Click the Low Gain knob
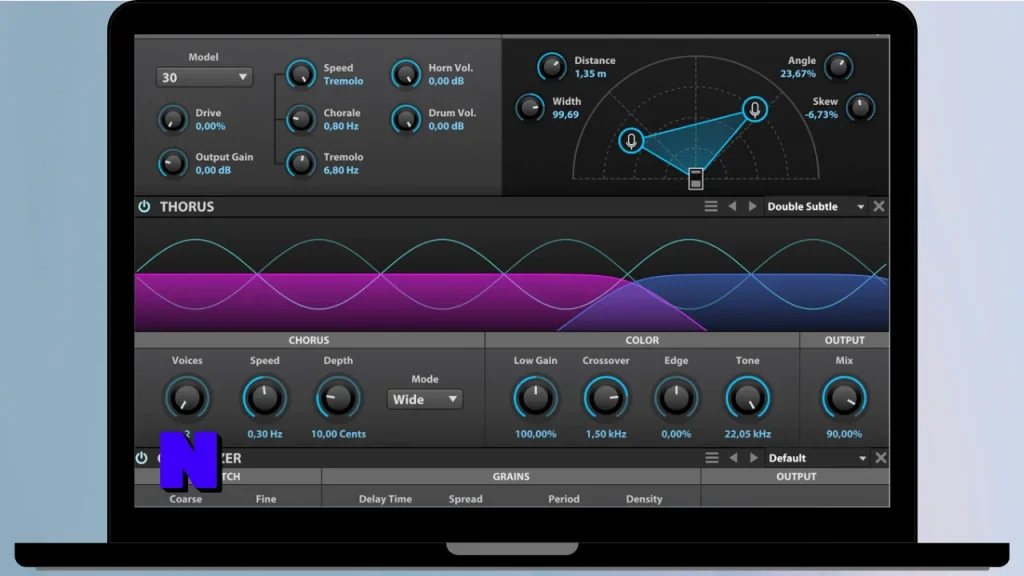Screen dimensions: 1024x576 pyautogui.click(x=535, y=398)
